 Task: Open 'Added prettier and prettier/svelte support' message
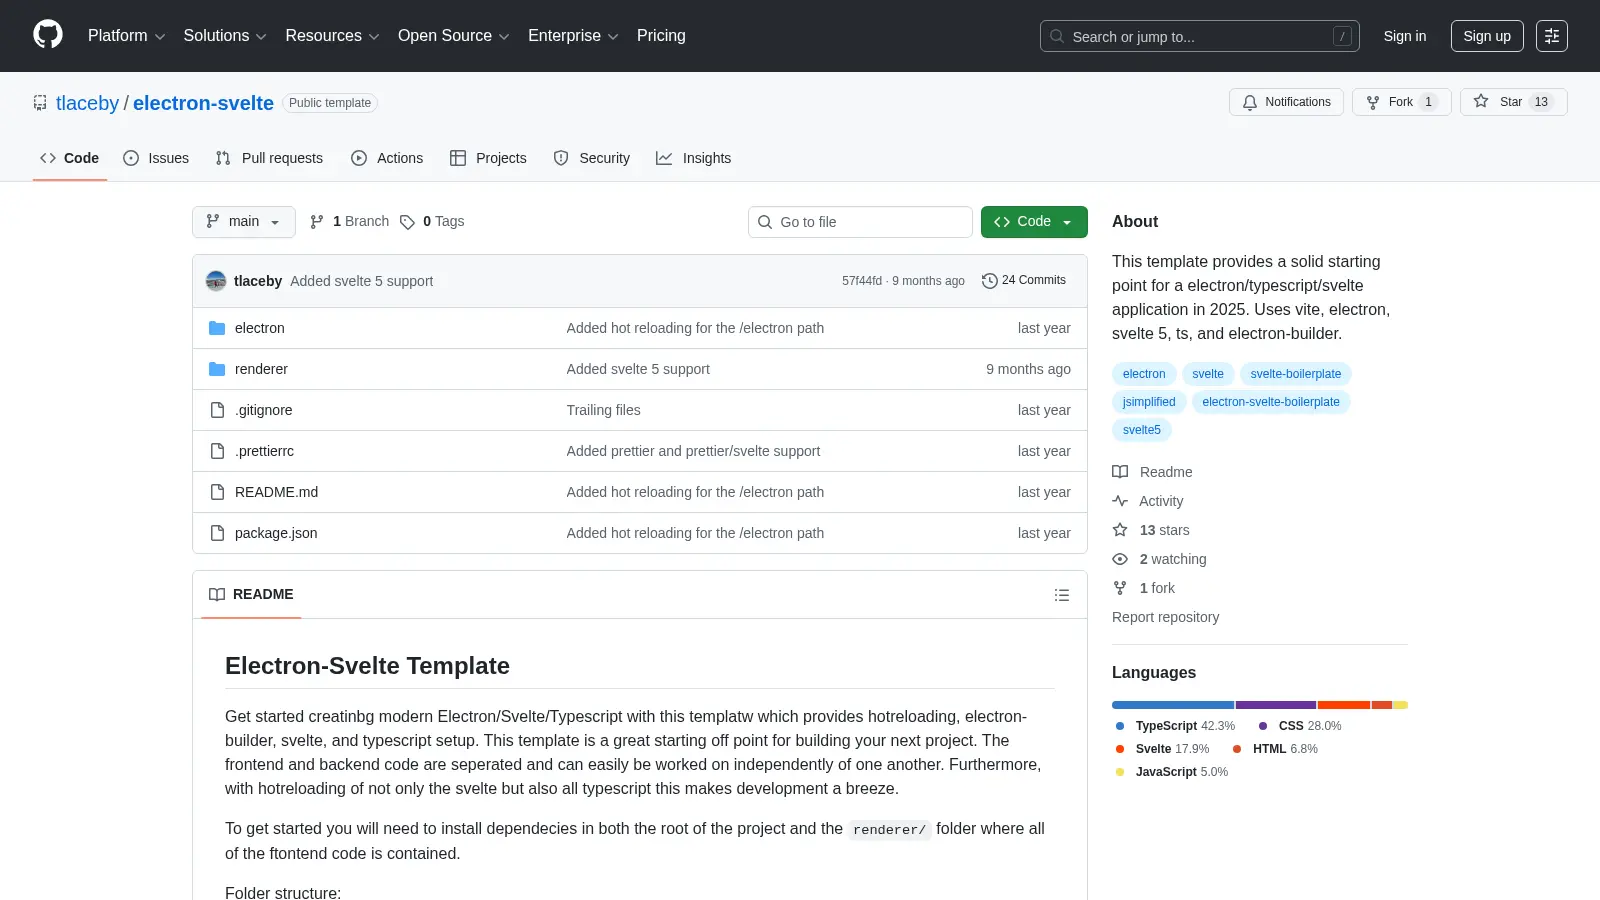point(693,451)
